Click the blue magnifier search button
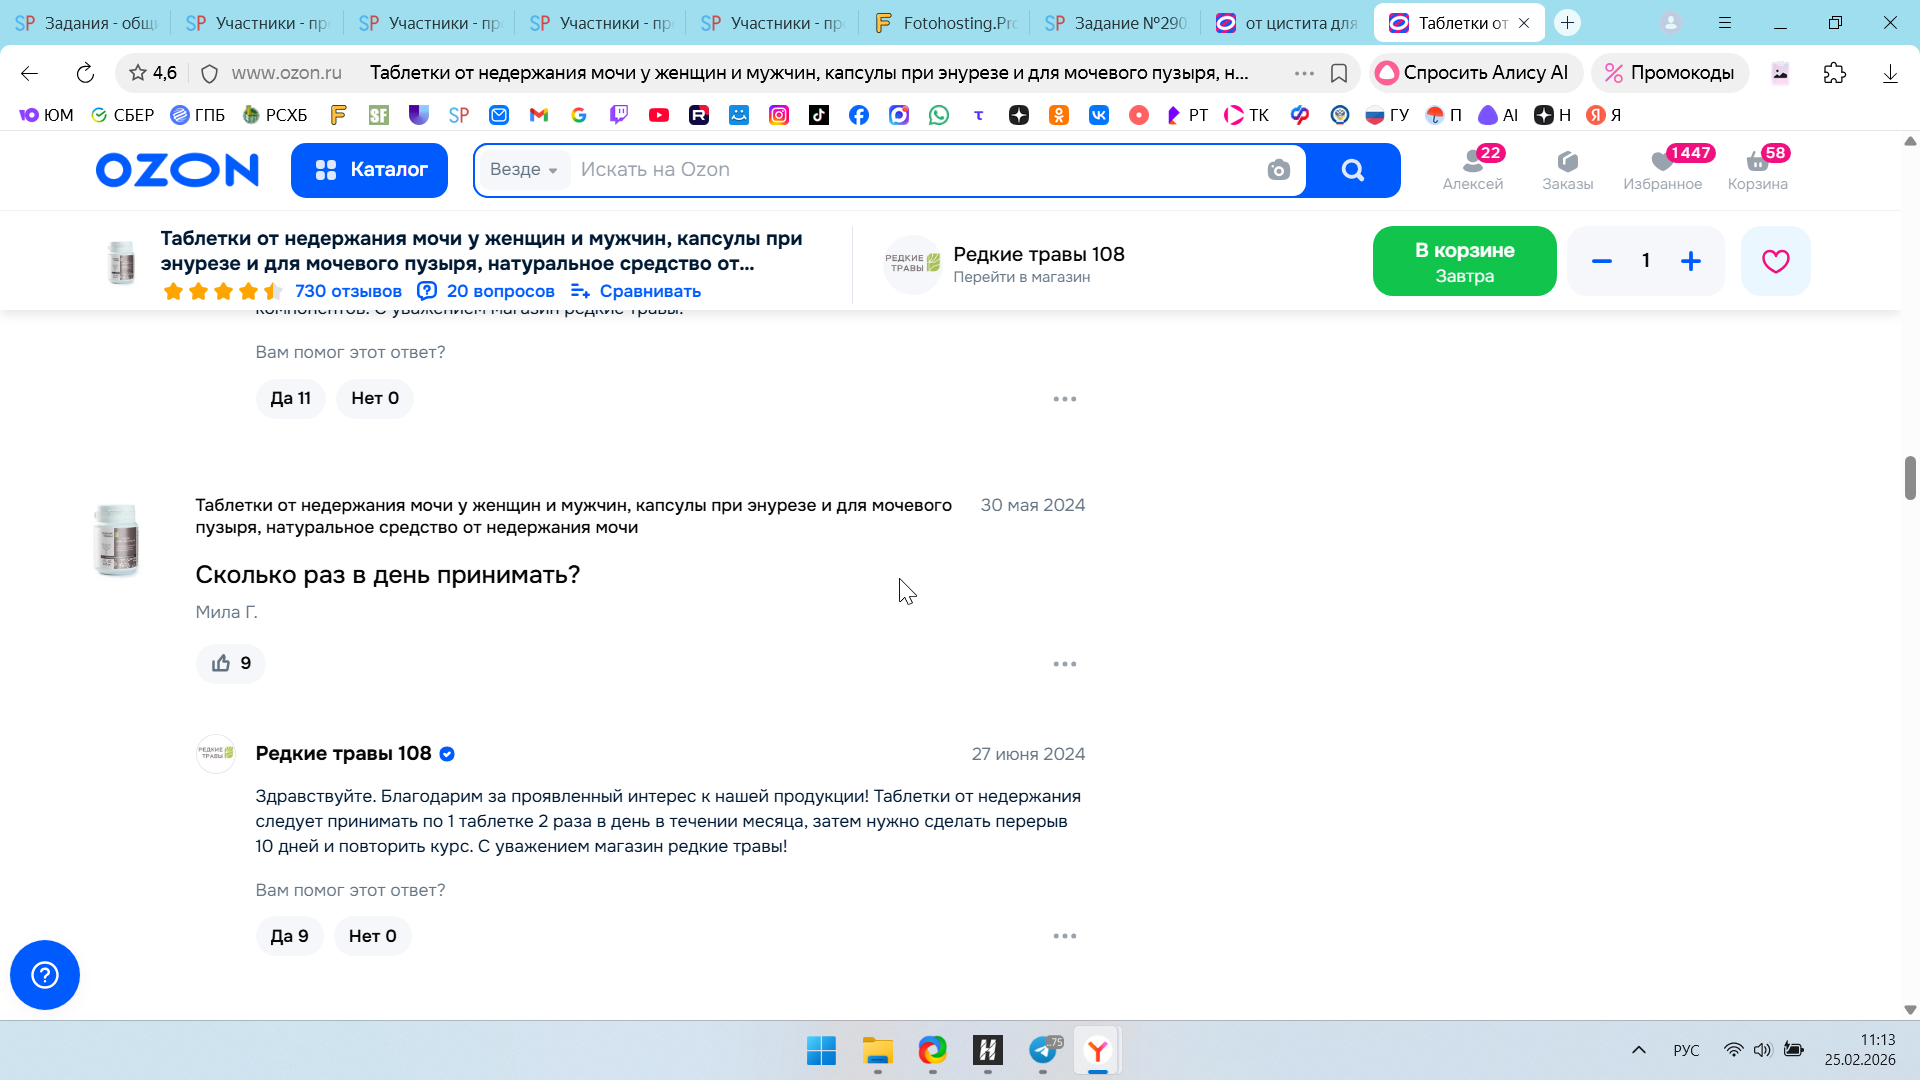The height and width of the screenshot is (1080, 1920). [1353, 170]
